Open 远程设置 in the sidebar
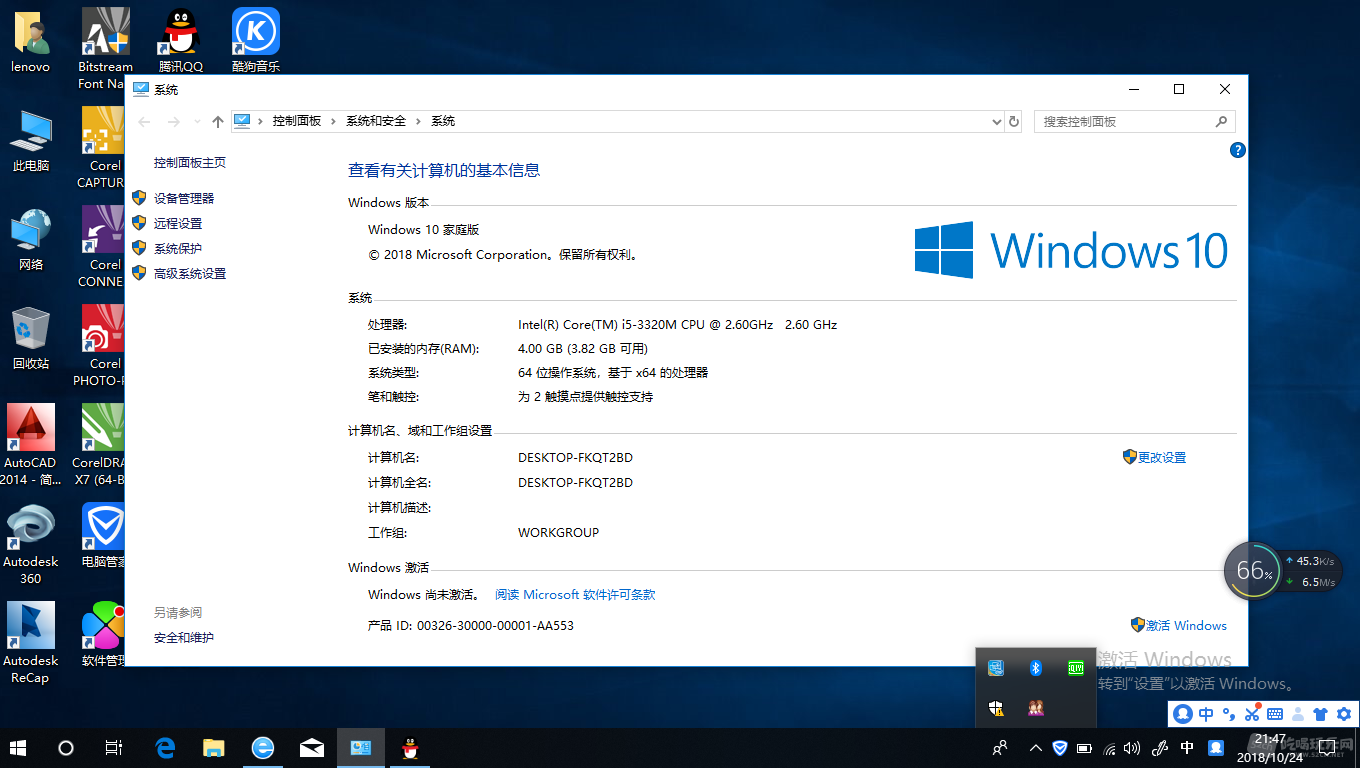Screen dimensions: 1360x768 click(178, 224)
